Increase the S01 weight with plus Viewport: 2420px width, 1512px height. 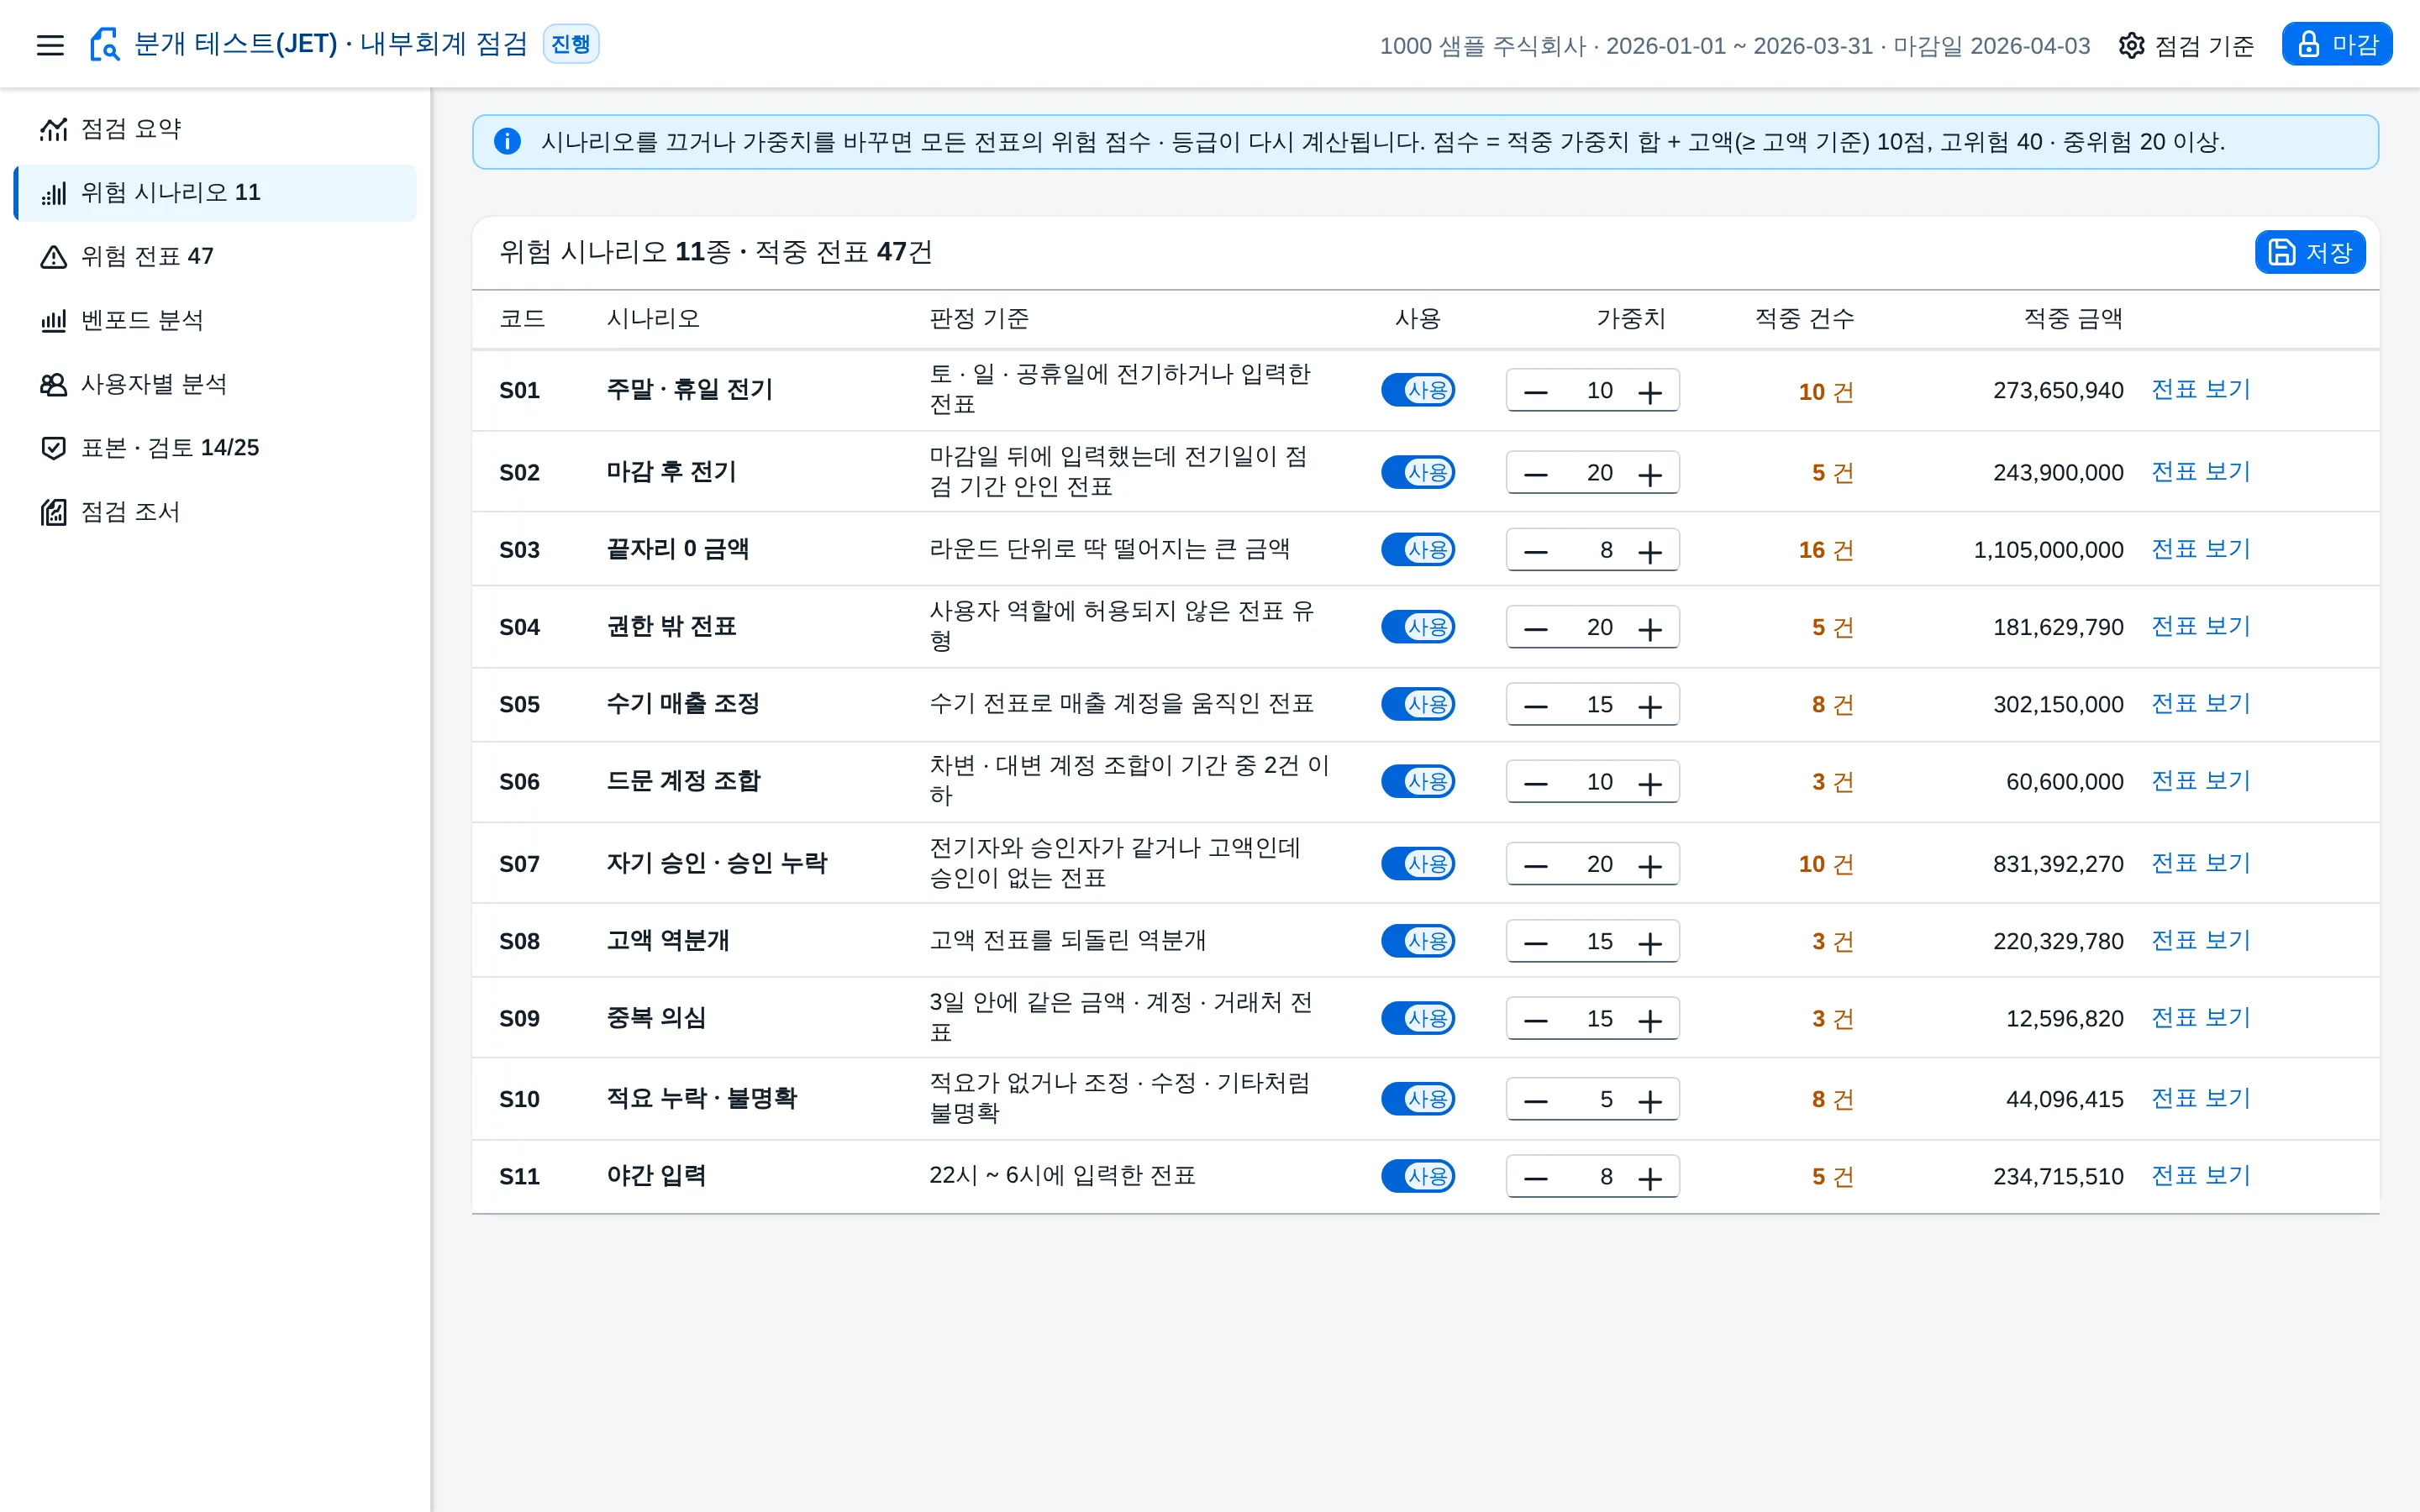(x=1650, y=391)
